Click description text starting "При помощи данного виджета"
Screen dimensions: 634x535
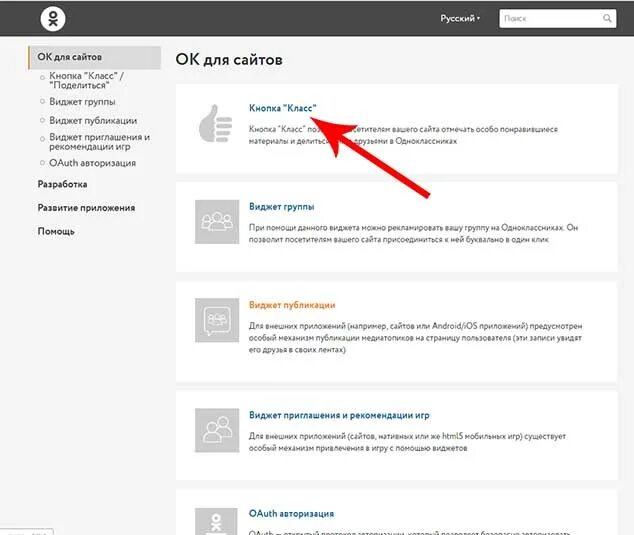413,233
